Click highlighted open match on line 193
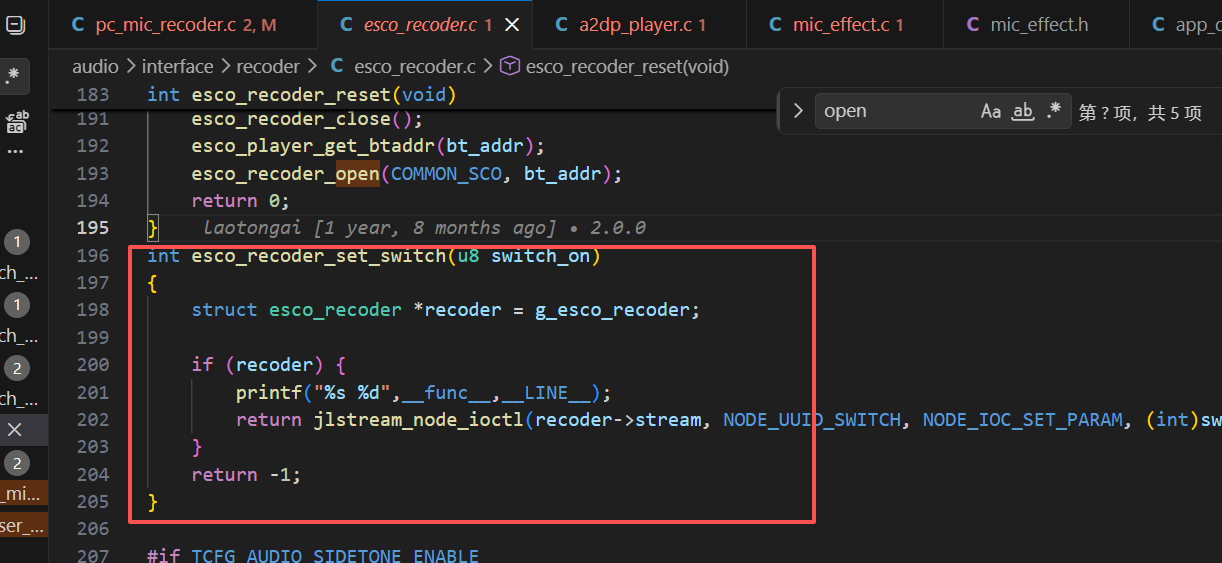The height and width of the screenshot is (563, 1222). coord(357,174)
